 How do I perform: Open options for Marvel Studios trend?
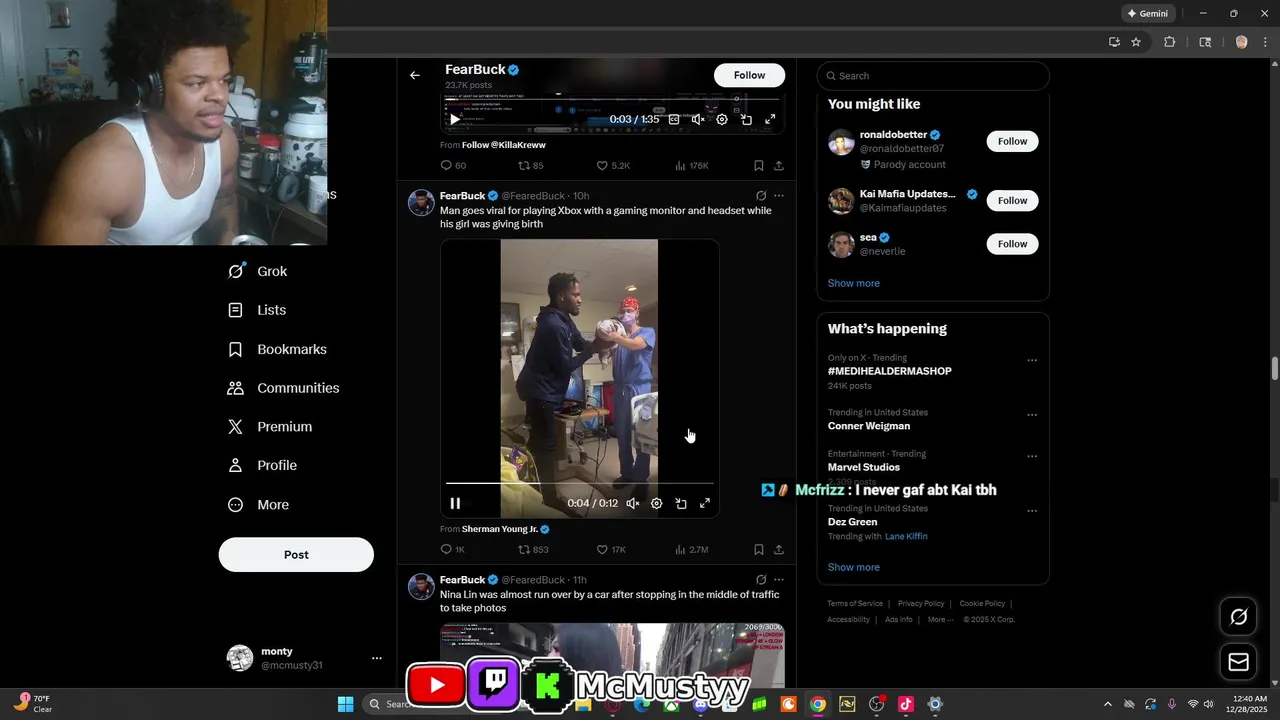[1032, 456]
